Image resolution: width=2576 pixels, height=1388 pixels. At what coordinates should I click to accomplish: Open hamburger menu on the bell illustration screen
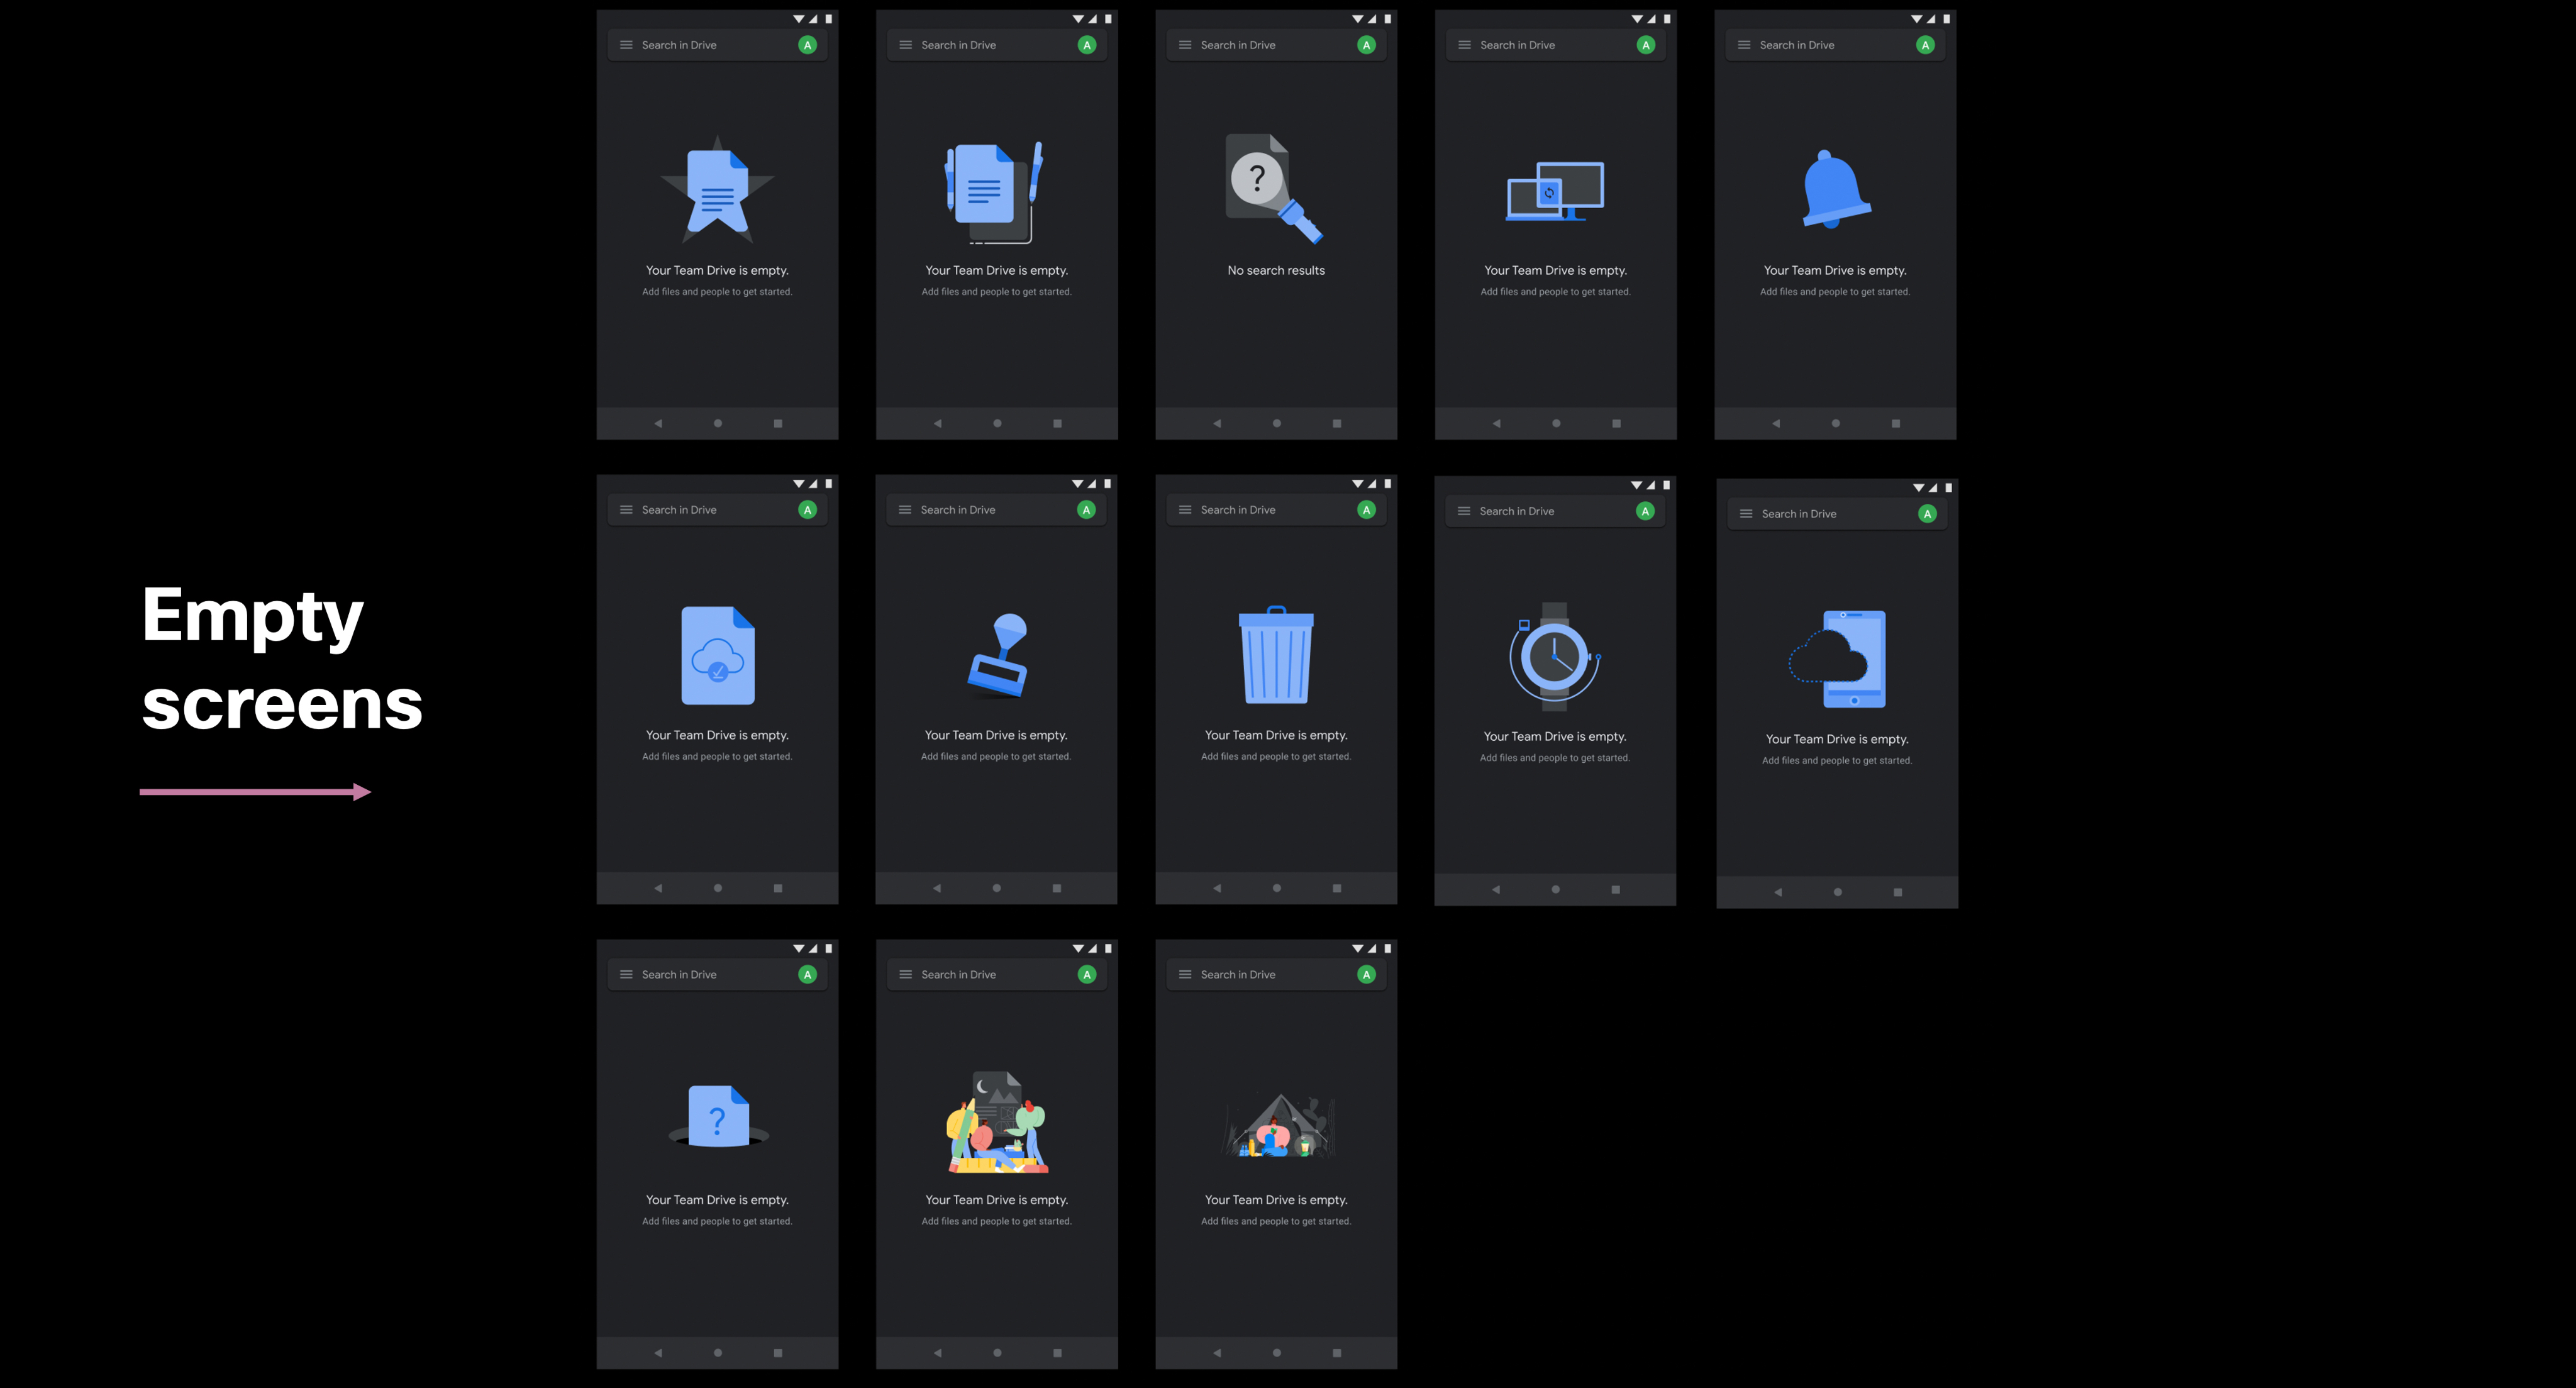pos(1744,45)
